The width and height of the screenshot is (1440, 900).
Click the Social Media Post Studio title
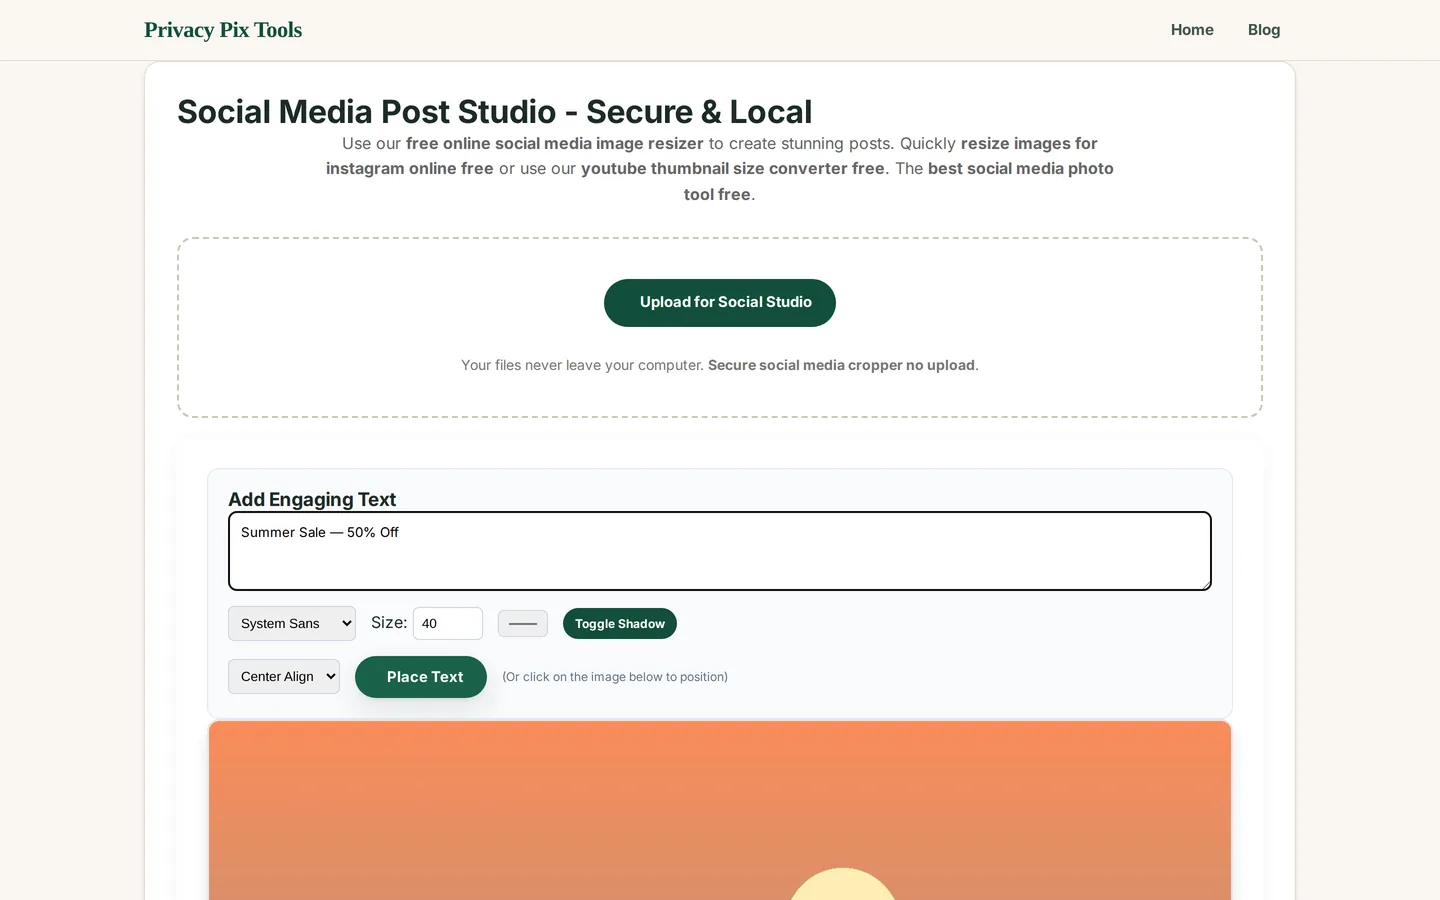coord(494,112)
